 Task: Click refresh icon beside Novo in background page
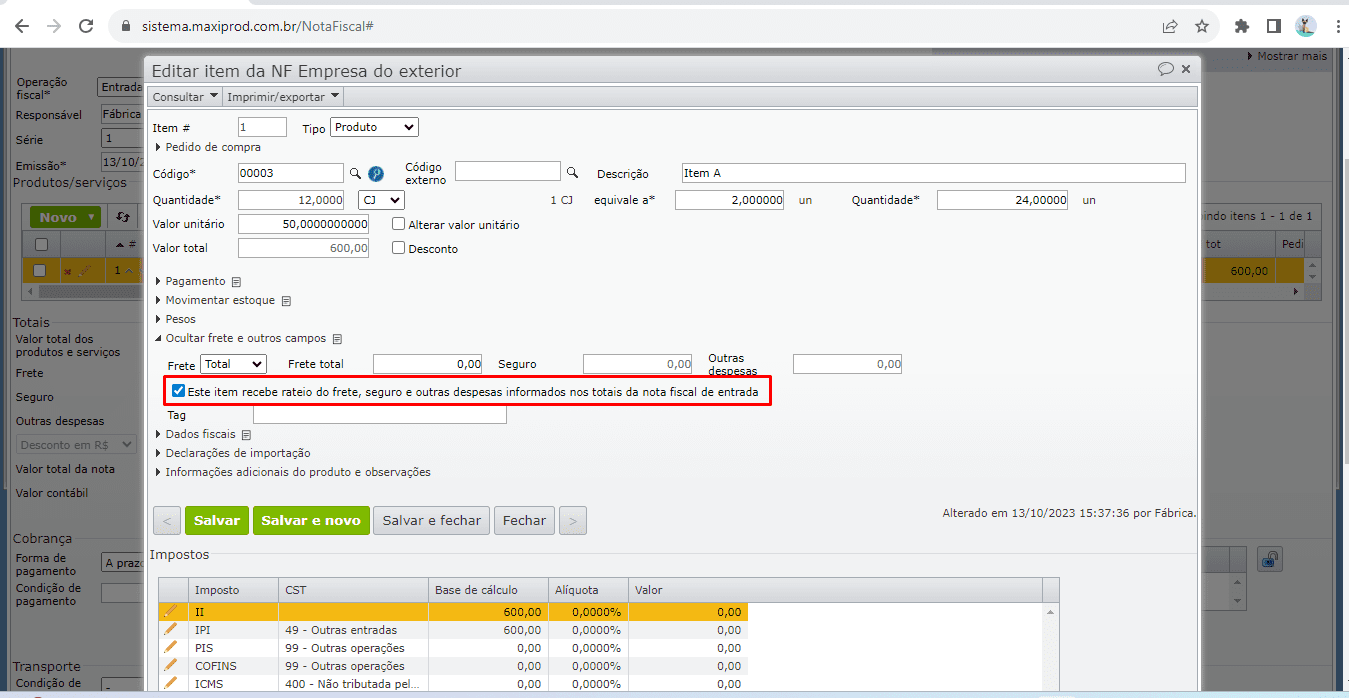click(x=123, y=217)
